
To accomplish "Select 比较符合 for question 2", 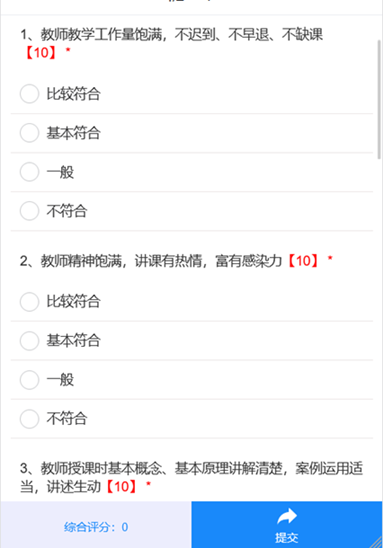I will click(x=192, y=301).
